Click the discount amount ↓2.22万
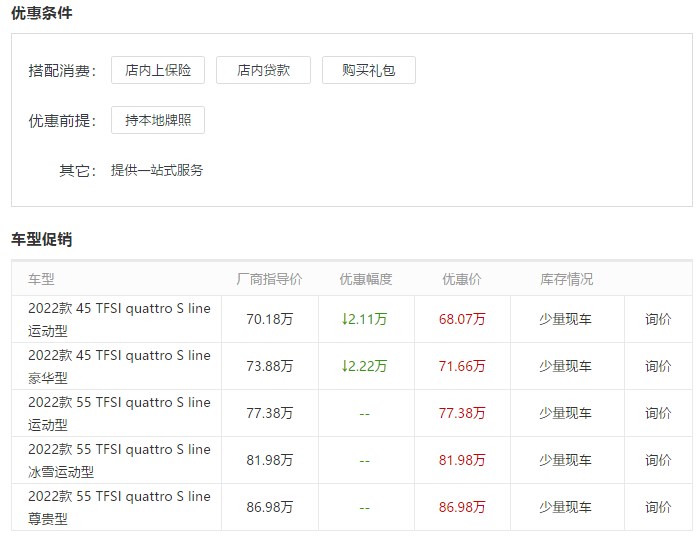Image resolution: width=700 pixels, height=539 pixels. 364,366
